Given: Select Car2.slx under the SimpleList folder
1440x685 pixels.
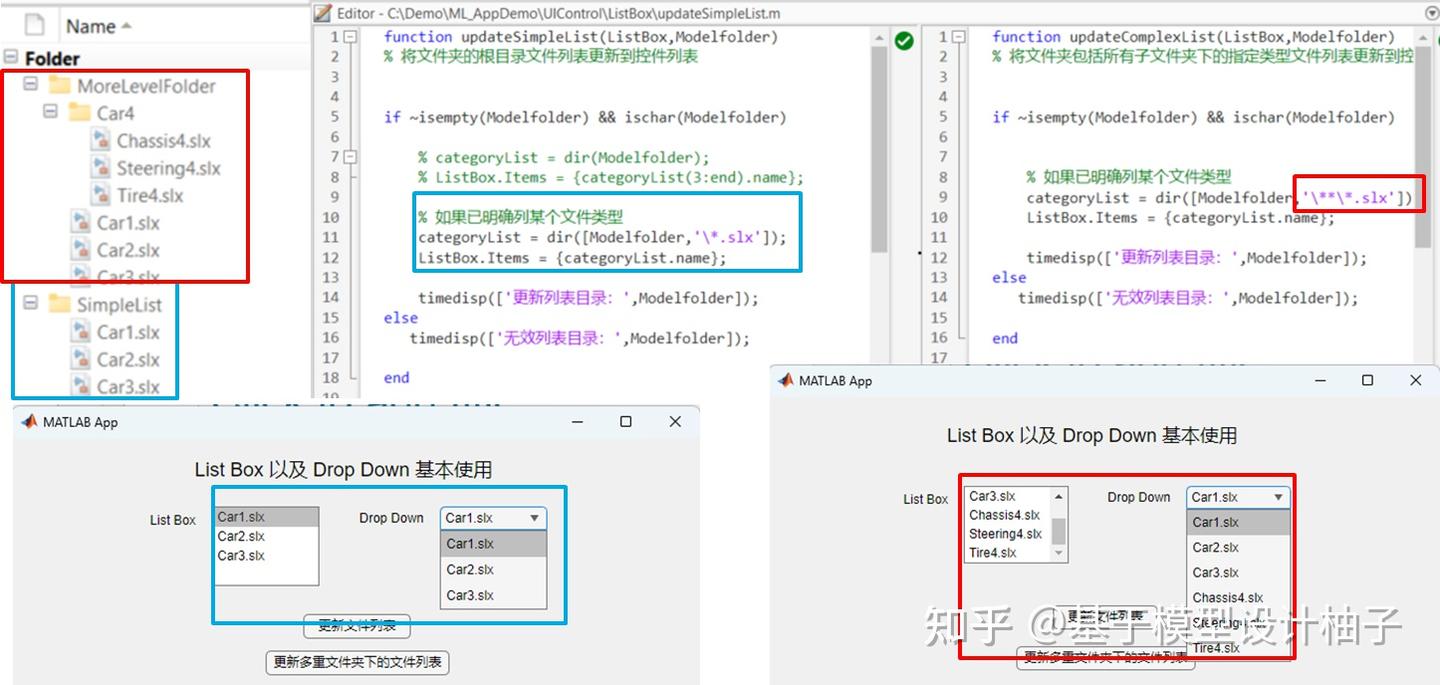Looking at the screenshot, I should (128, 359).
